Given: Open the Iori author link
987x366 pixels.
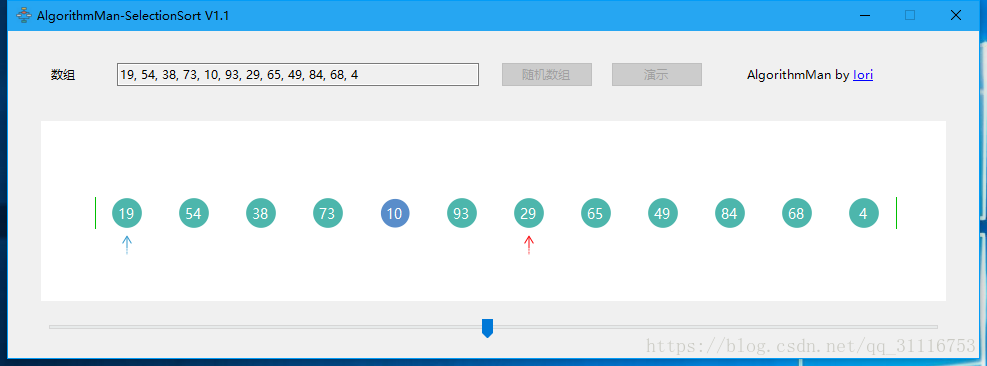Looking at the screenshot, I should 862,75.
